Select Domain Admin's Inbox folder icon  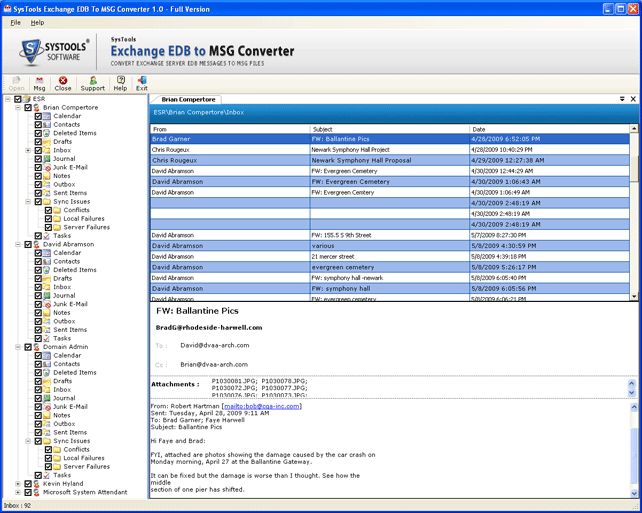coord(47,389)
